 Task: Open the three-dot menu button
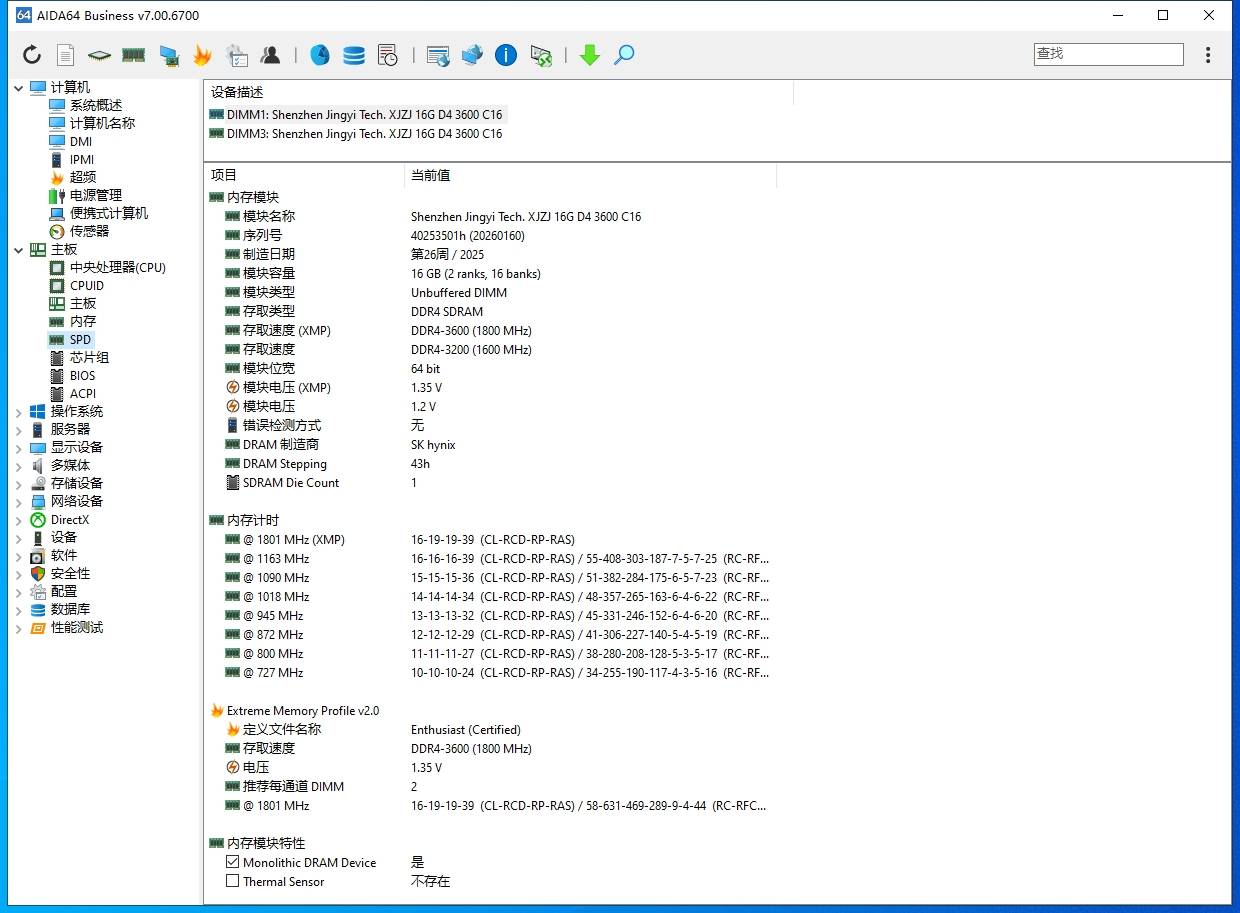pyautogui.click(x=1208, y=55)
